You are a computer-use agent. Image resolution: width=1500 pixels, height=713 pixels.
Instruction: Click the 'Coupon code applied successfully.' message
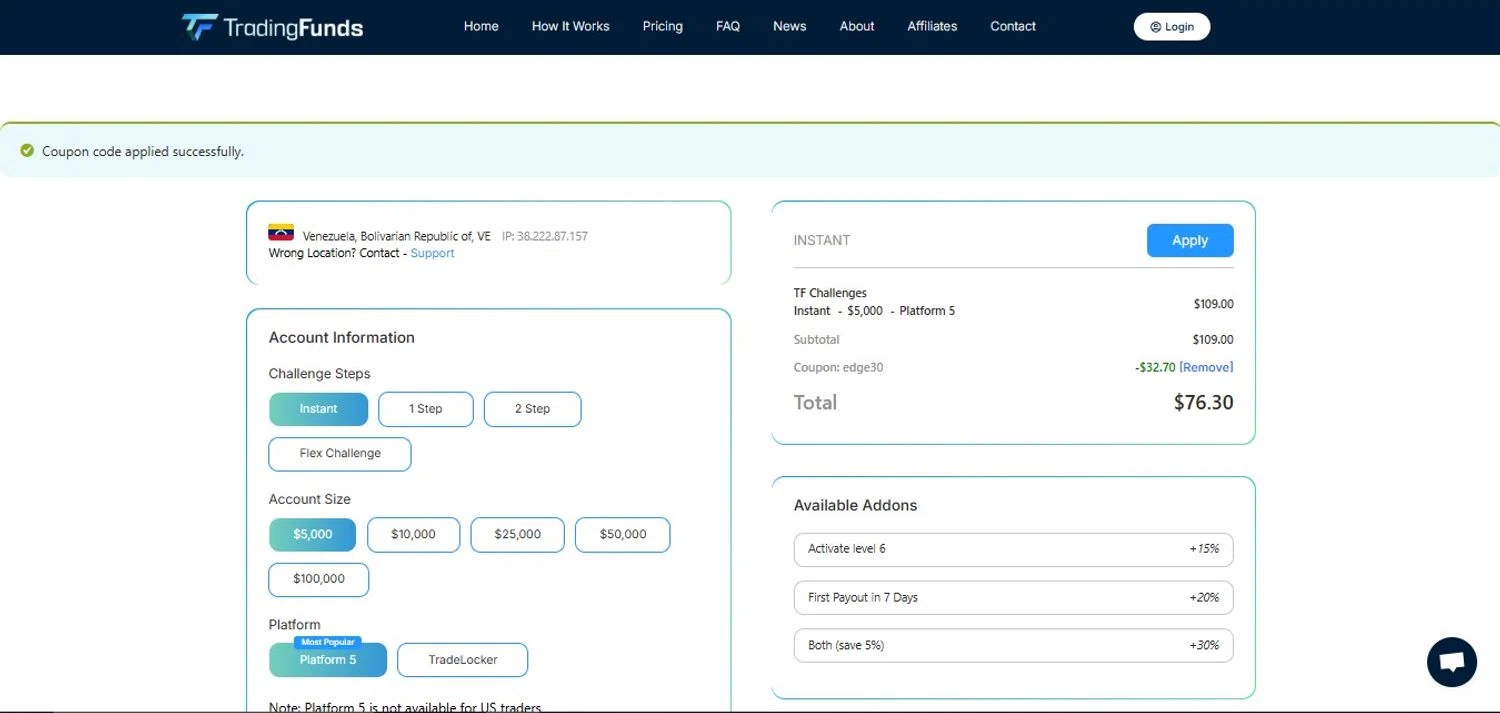tap(143, 152)
